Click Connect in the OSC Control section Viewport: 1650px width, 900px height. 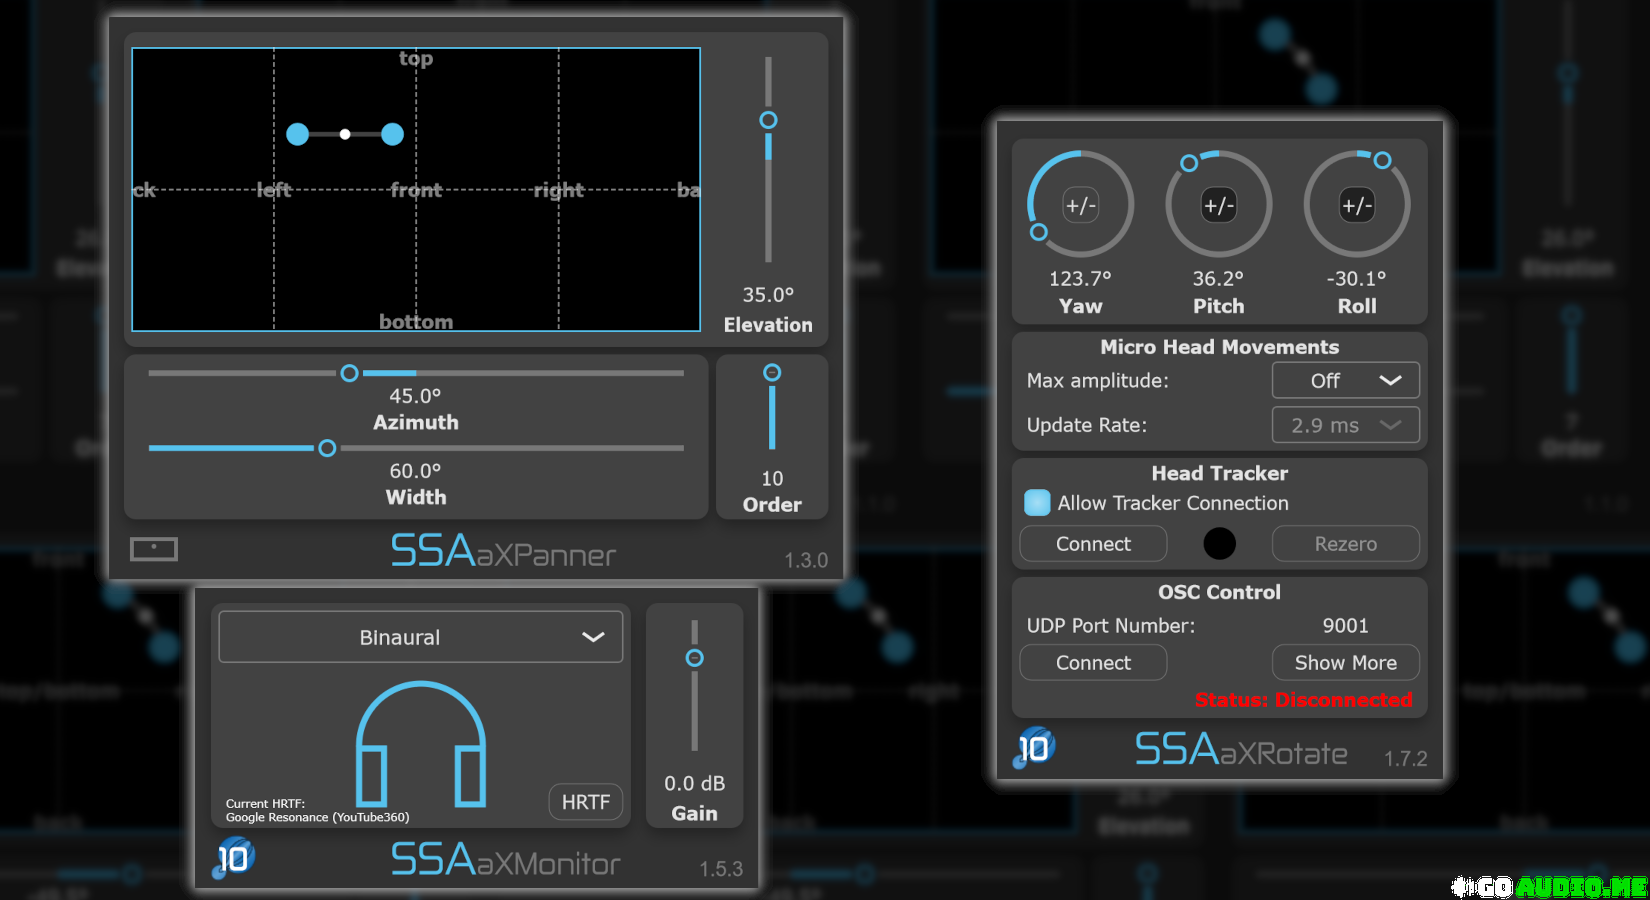tap(1093, 663)
